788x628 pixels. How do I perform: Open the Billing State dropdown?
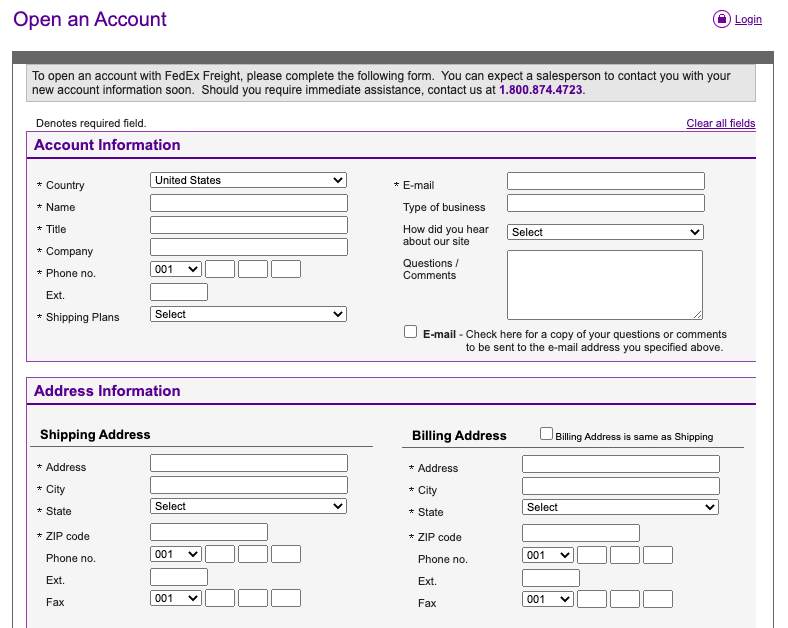click(620, 507)
